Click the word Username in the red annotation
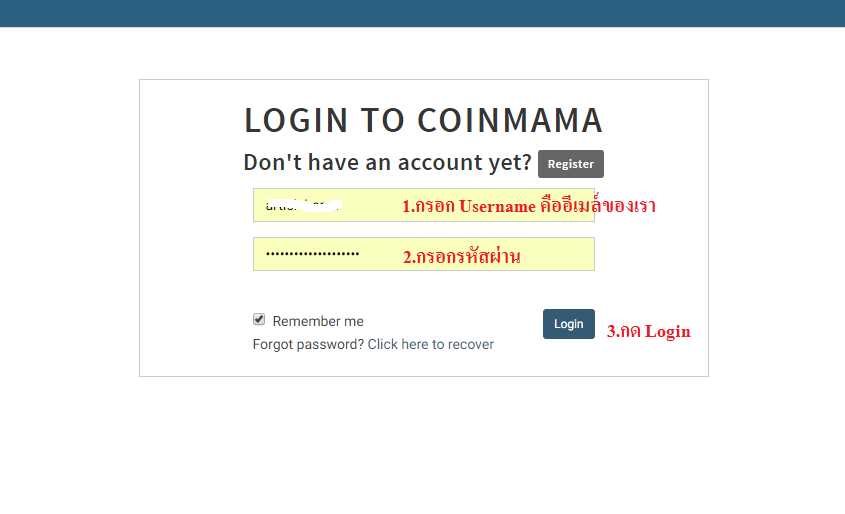 [497, 206]
